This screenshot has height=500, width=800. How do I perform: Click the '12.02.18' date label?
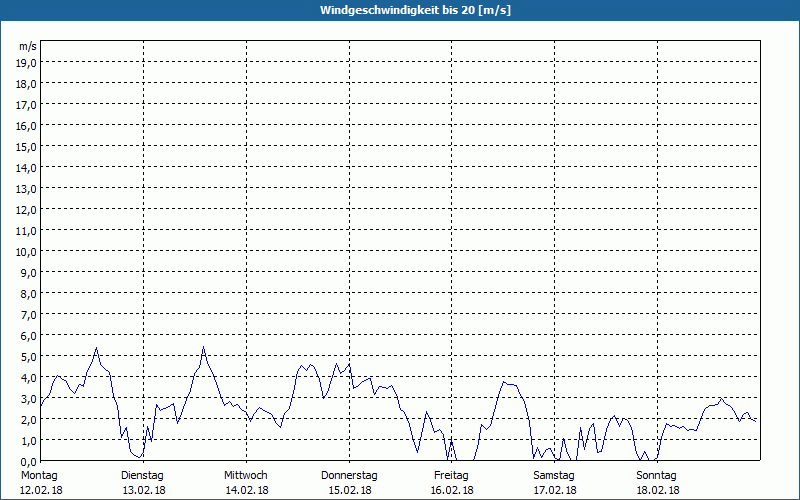[x=41, y=490]
